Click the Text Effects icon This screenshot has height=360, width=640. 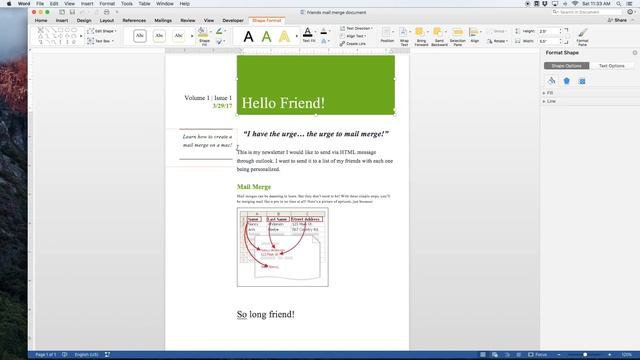click(324, 41)
